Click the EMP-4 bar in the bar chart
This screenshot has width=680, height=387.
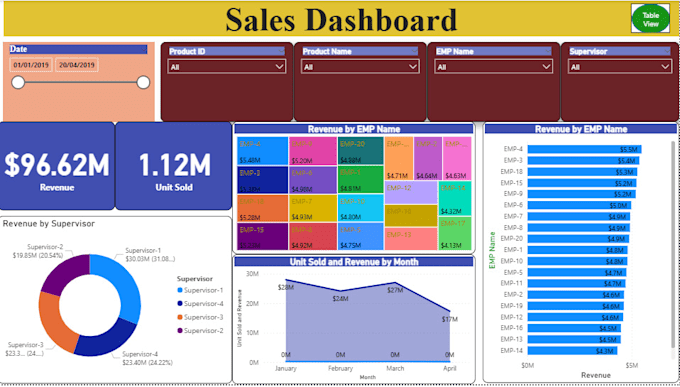tap(584, 149)
